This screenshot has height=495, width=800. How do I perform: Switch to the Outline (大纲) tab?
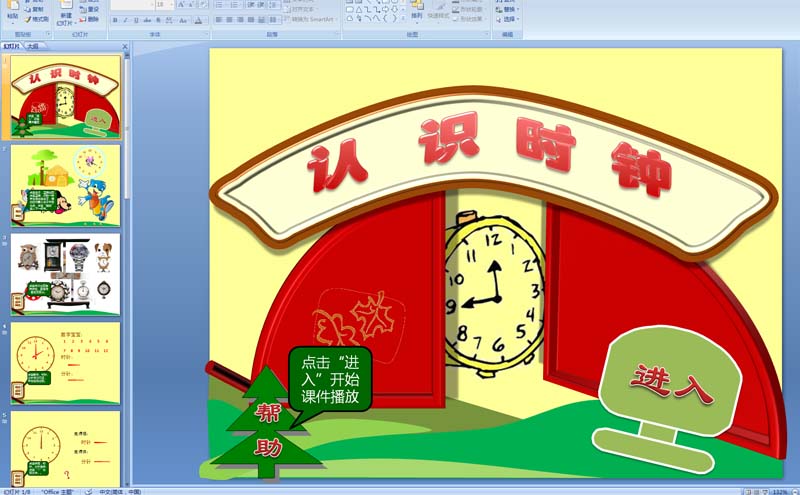[x=33, y=46]
